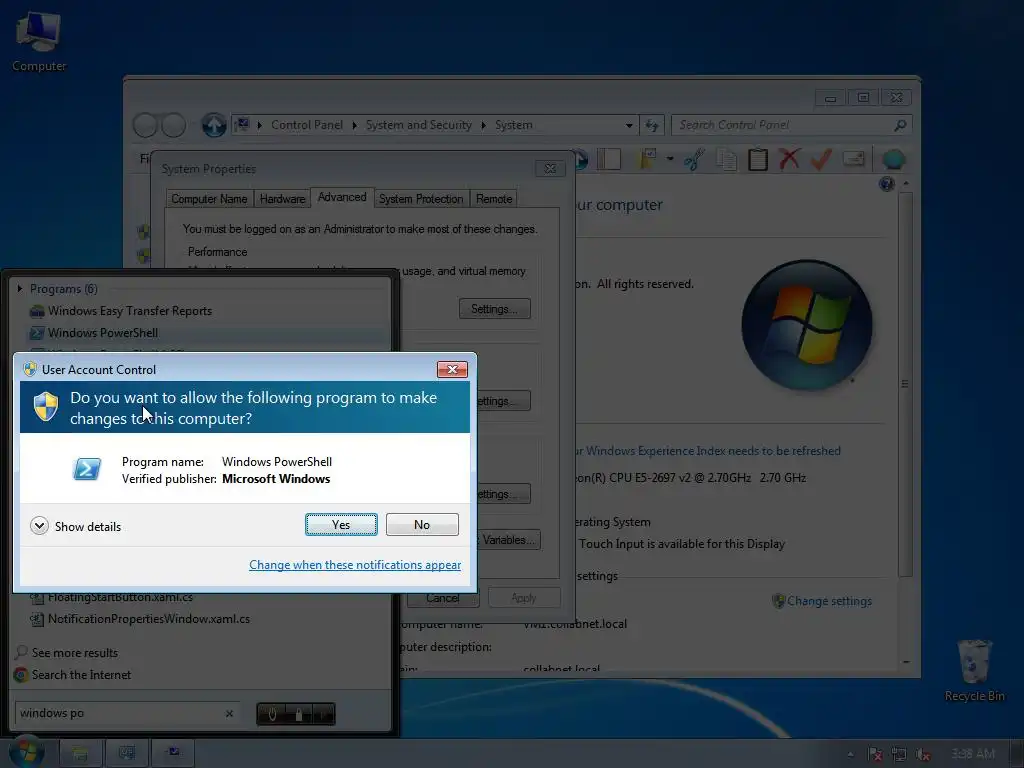
Task: Click the second pinned taskbar program icon
Action: coord(127,754)
